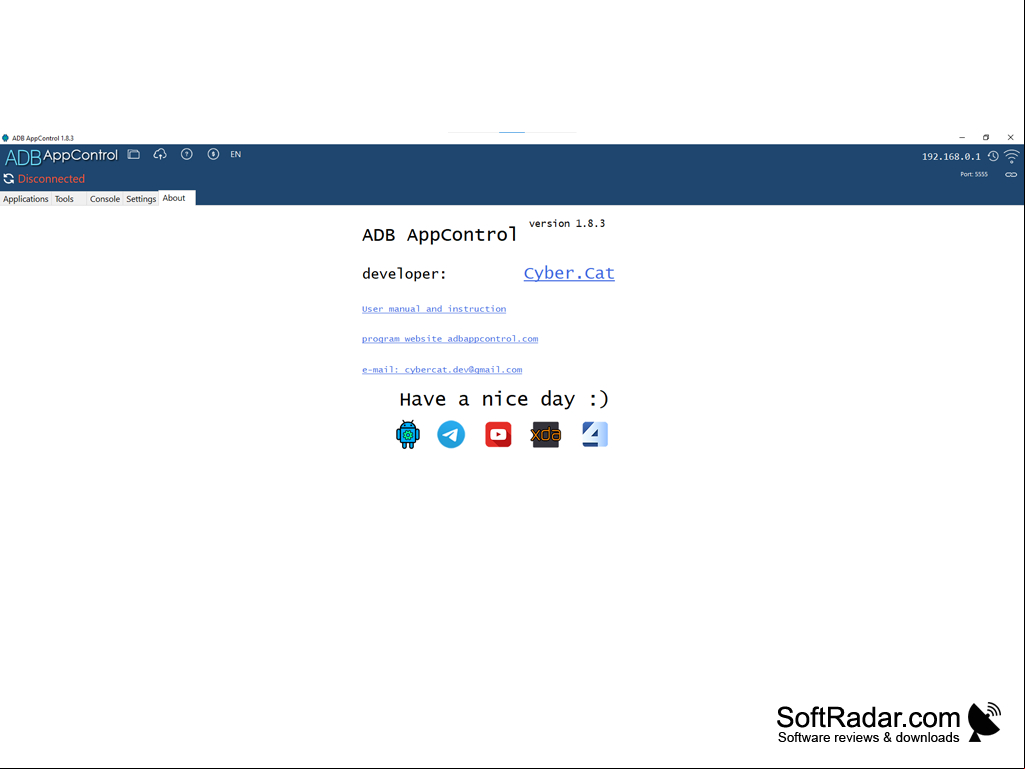Viewport: 1025px width, 769px height.
Task: Switch to the Settings tab
Action: [x=141, y=199]
